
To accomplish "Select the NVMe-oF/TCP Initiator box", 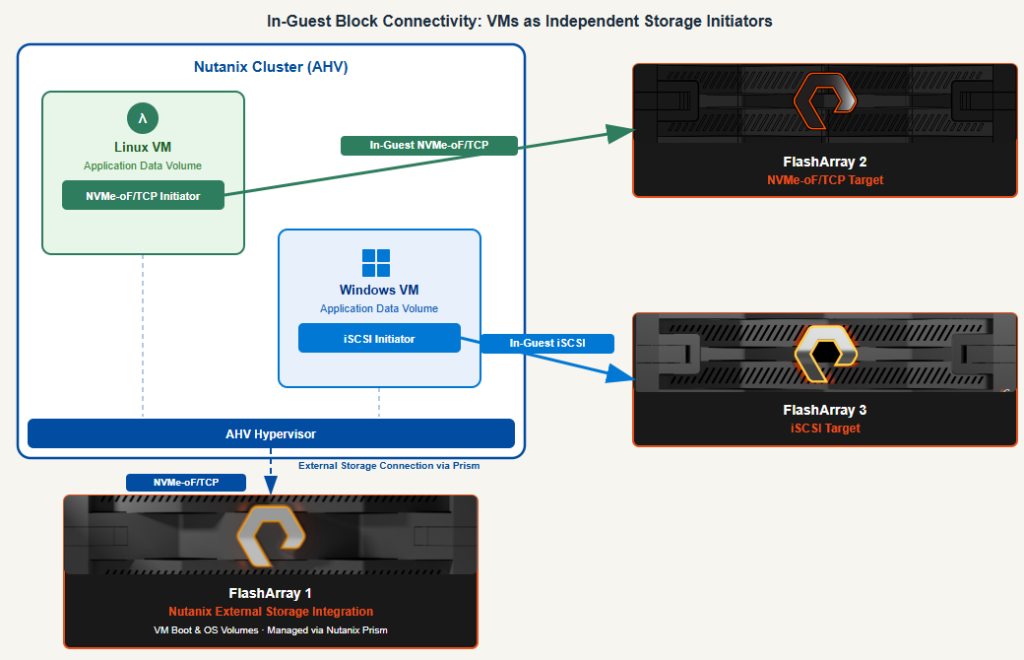I will (x=143, y=196).
